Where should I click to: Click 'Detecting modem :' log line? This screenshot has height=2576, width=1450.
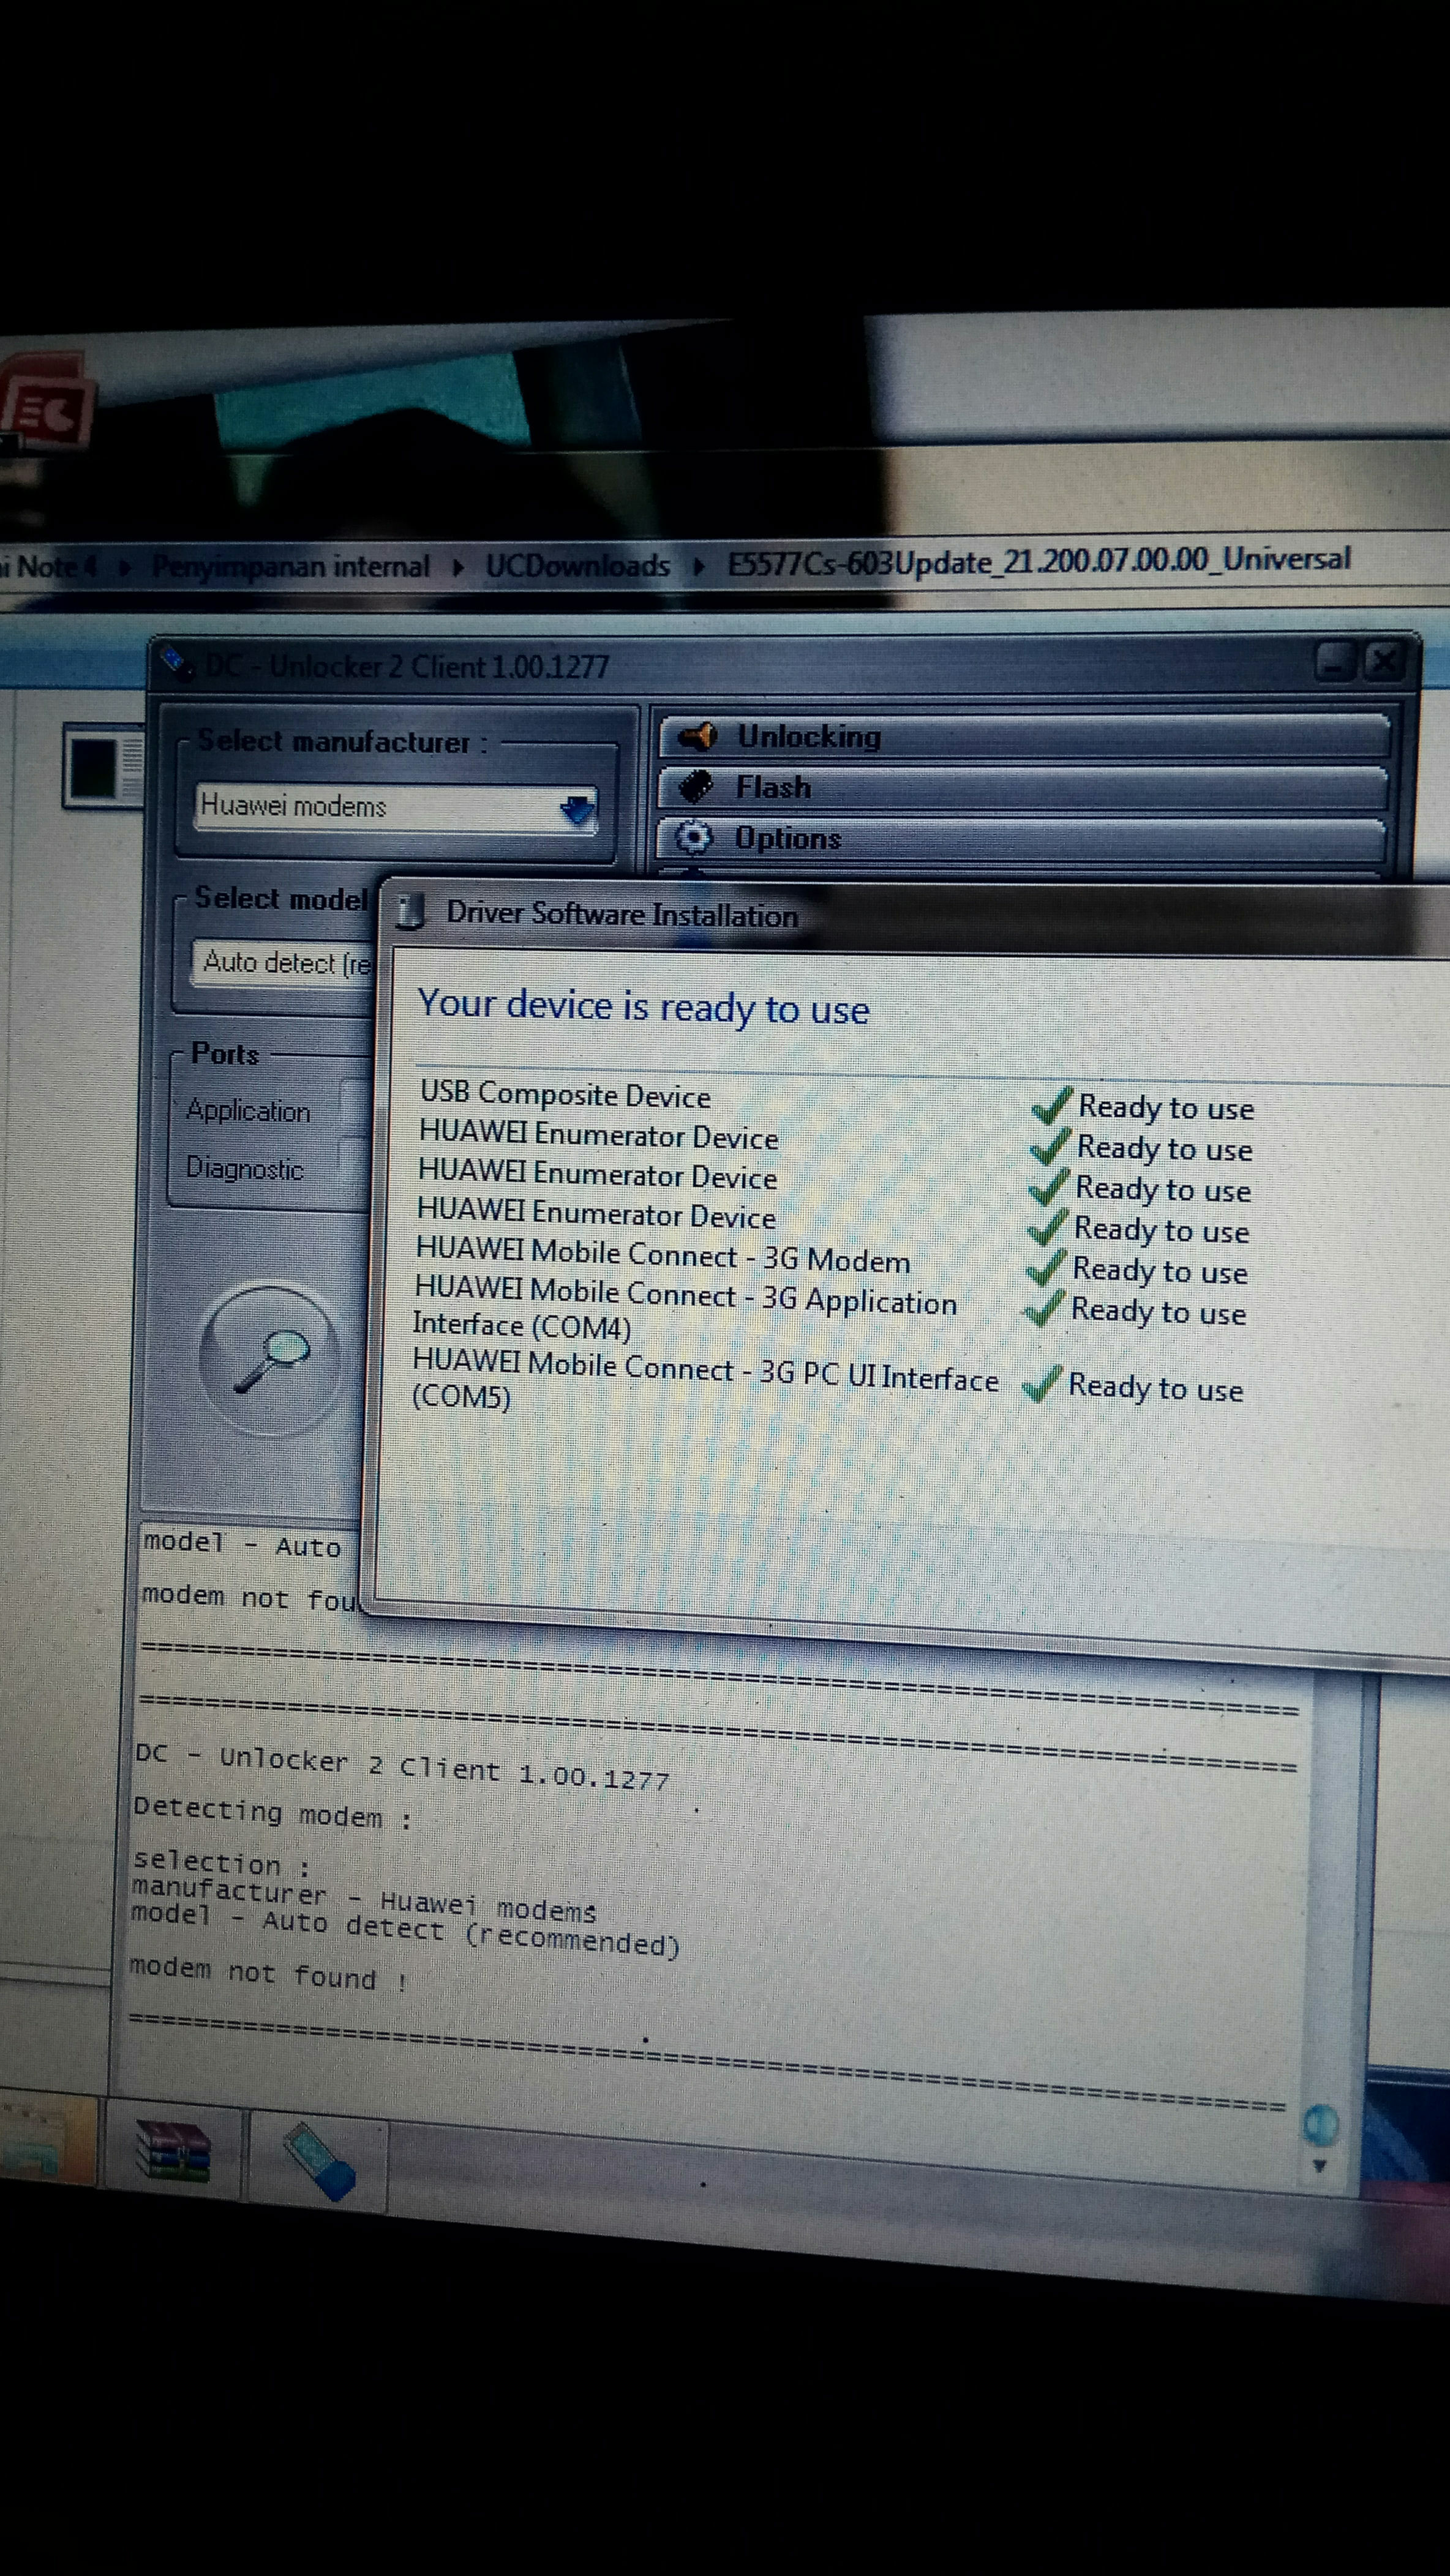pos(272,1813)
